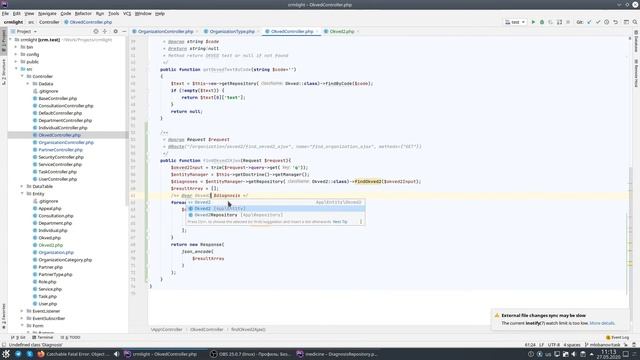The width and height of the screenshot is (640, 360).
Task: Collapse the Controller folder
Action: point(22,76)
